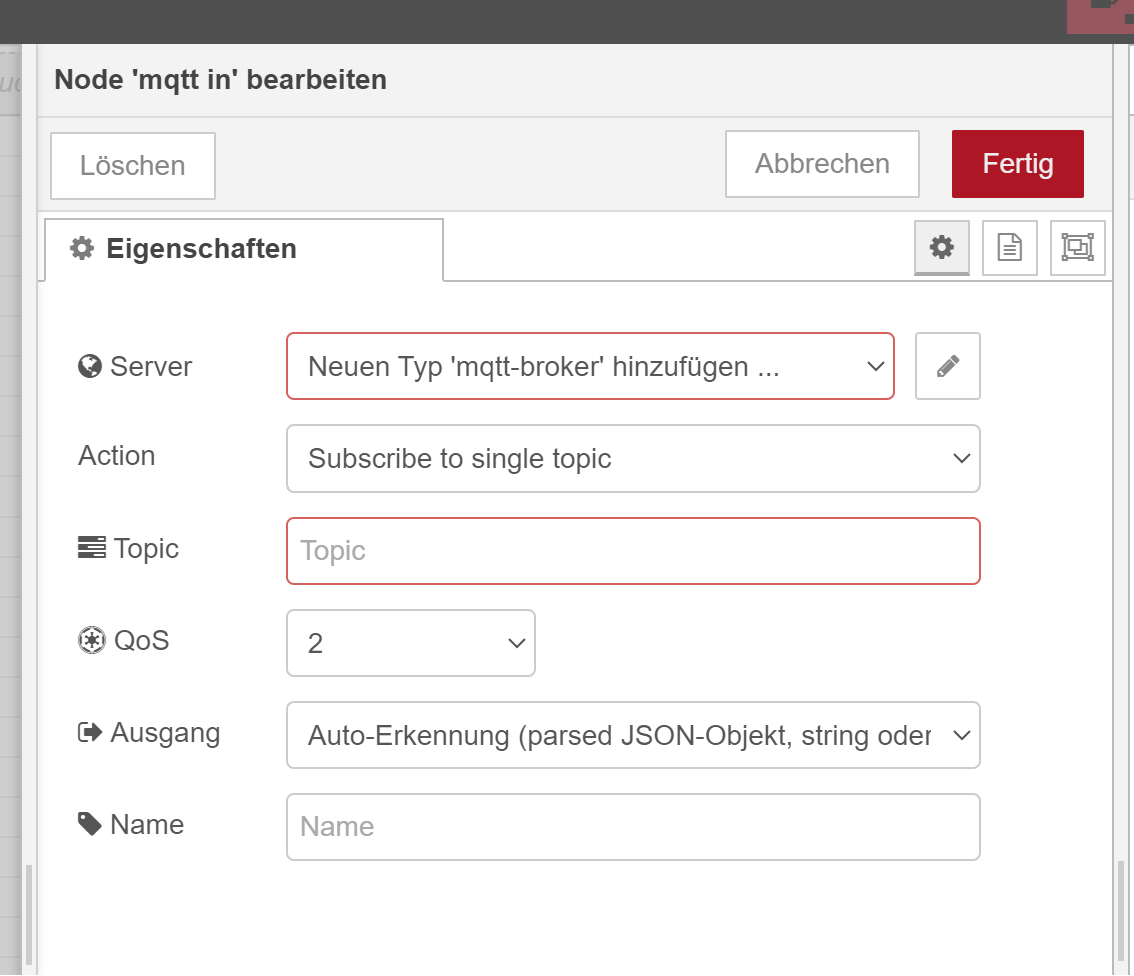
Task: Click the dialog title 'Node 'mqtt in' bearbeiten'
Action: (x=221, y=80)
